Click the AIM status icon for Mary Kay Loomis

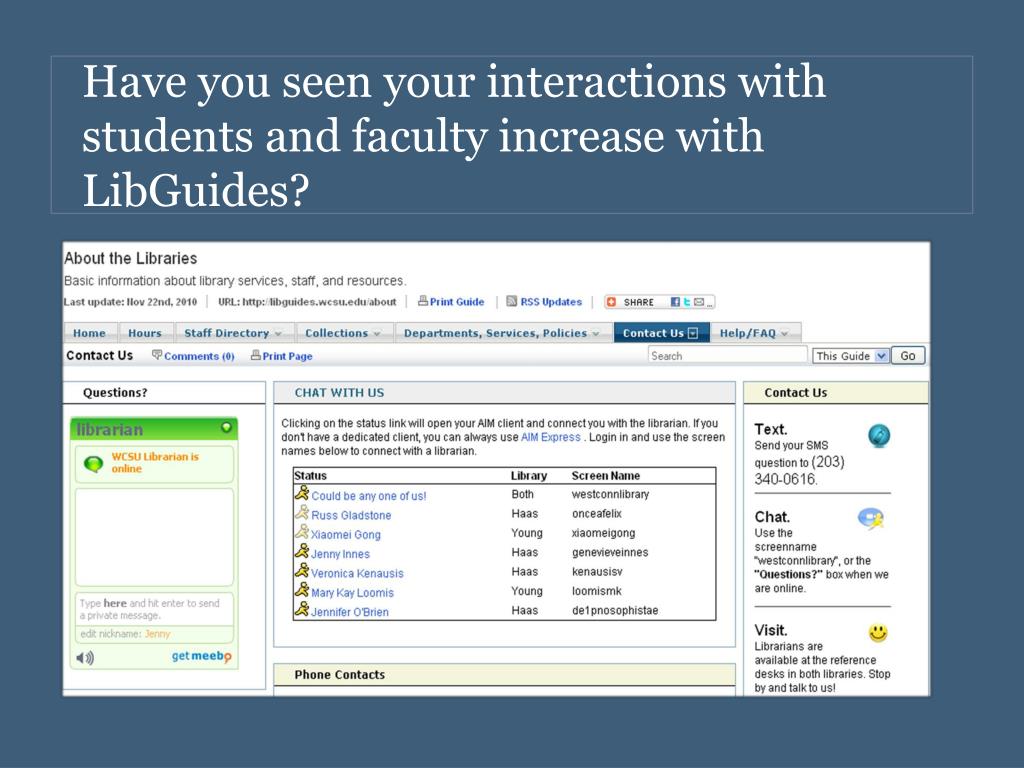pos(302,590)
